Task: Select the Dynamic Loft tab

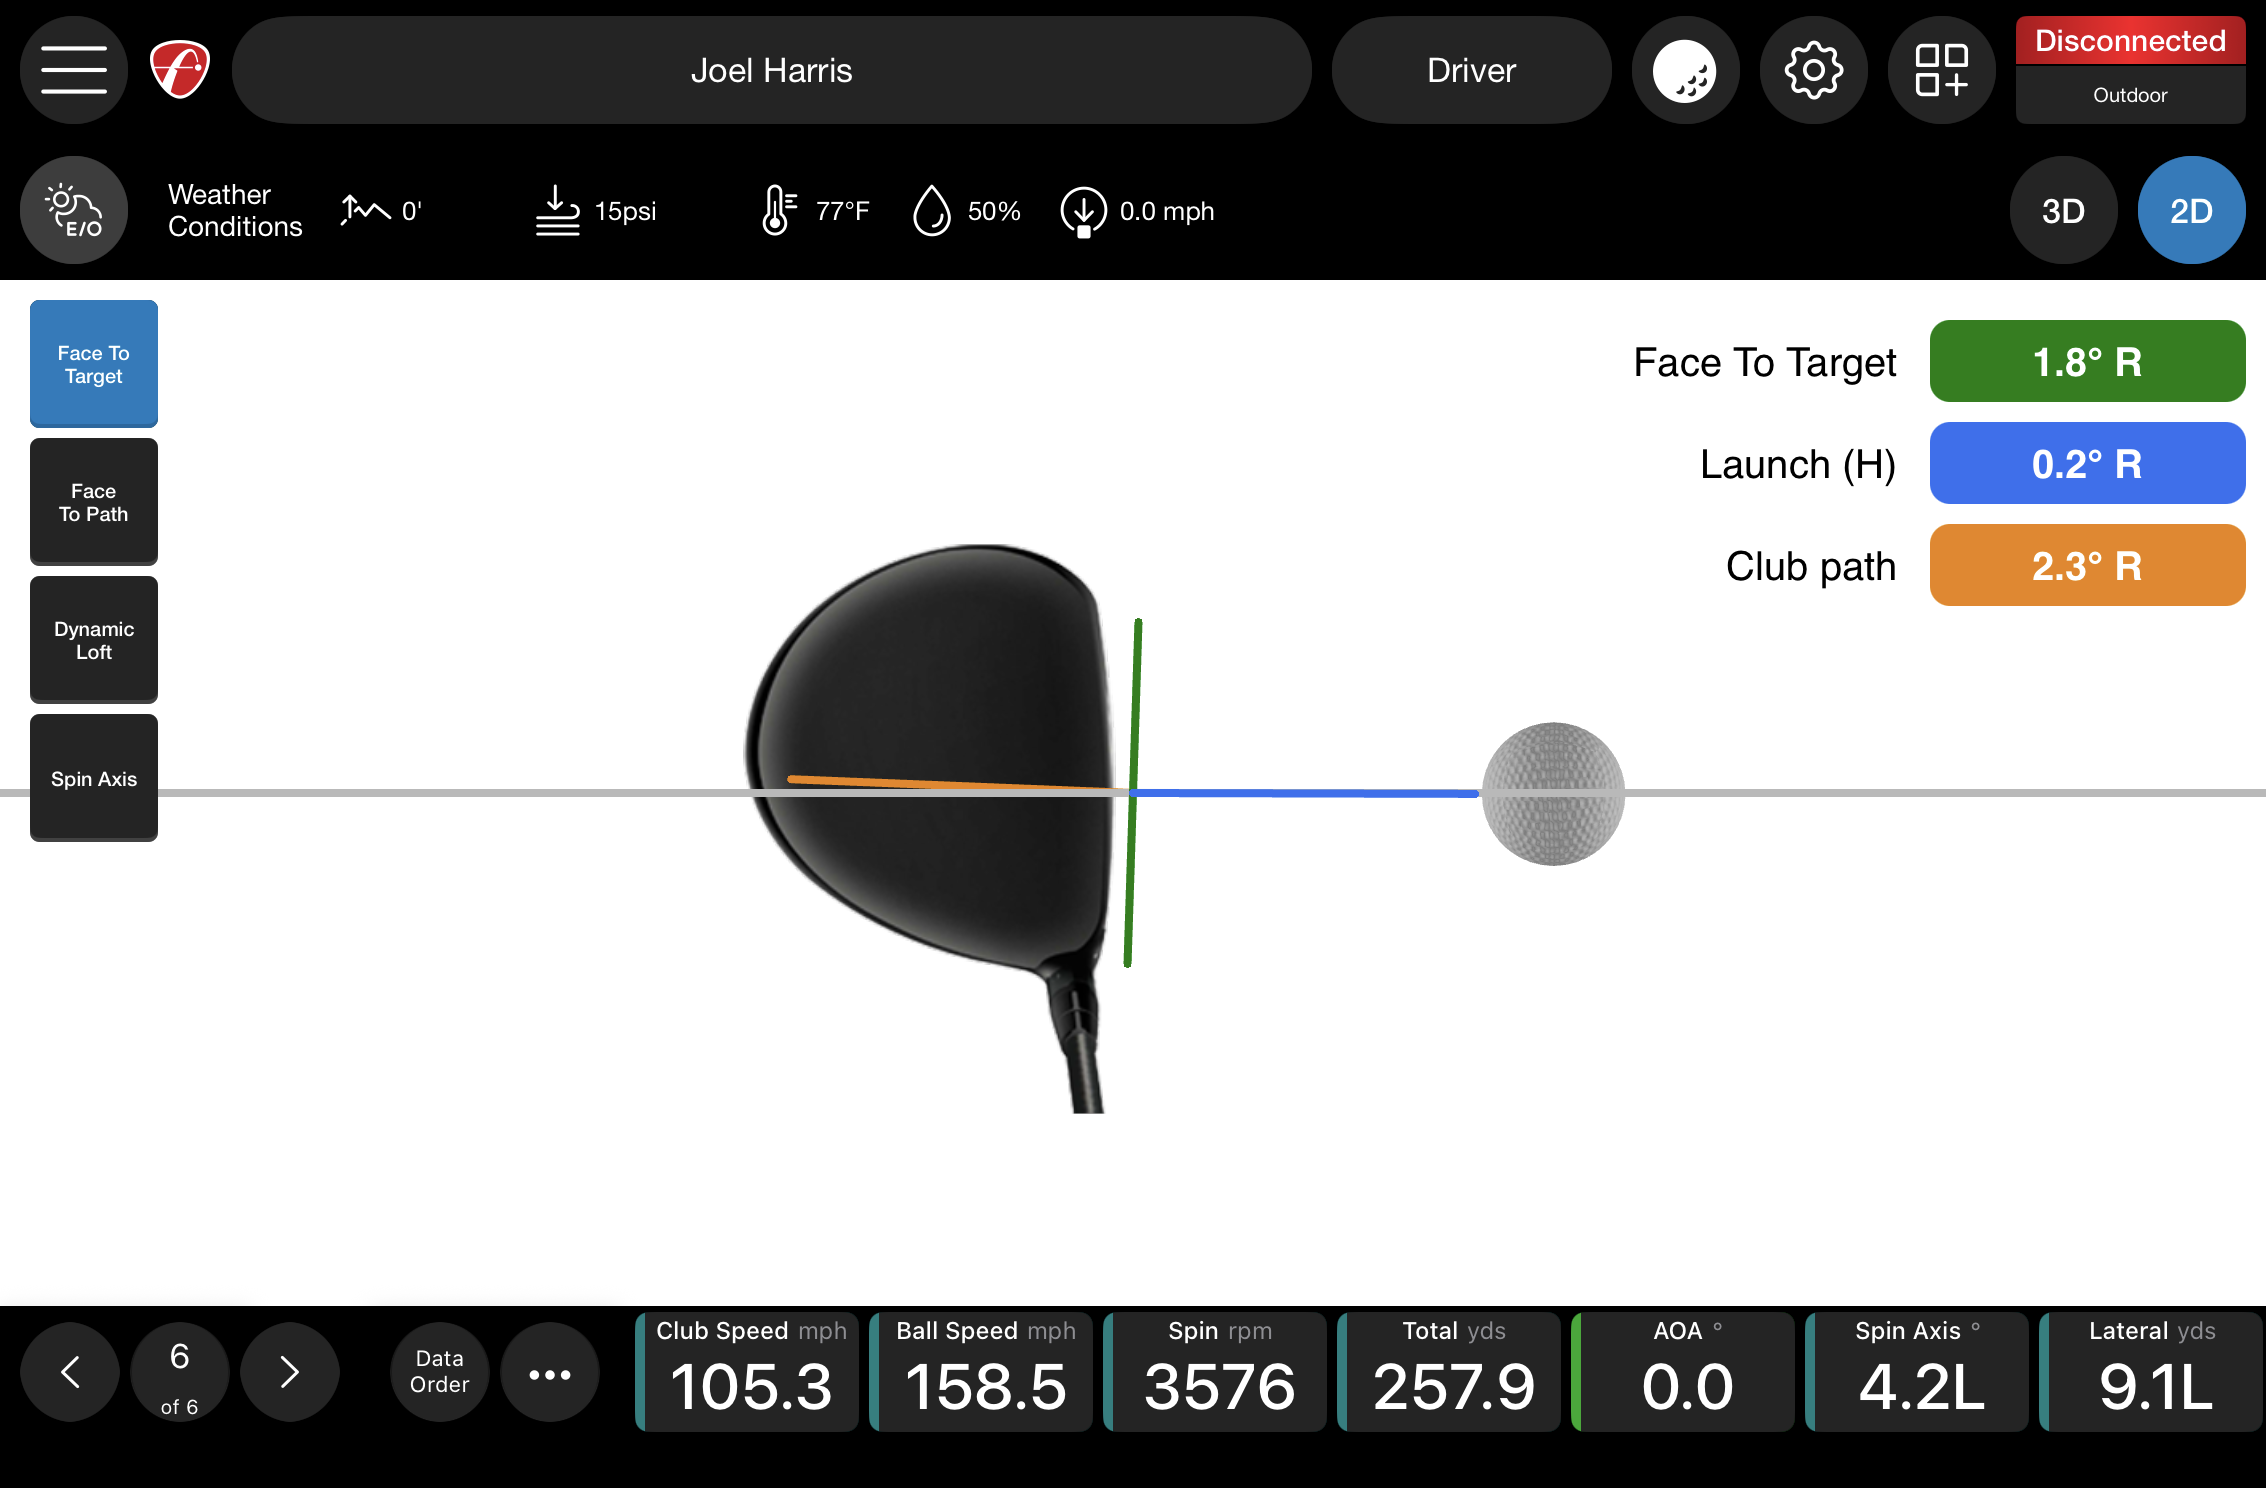Action: 94,640
